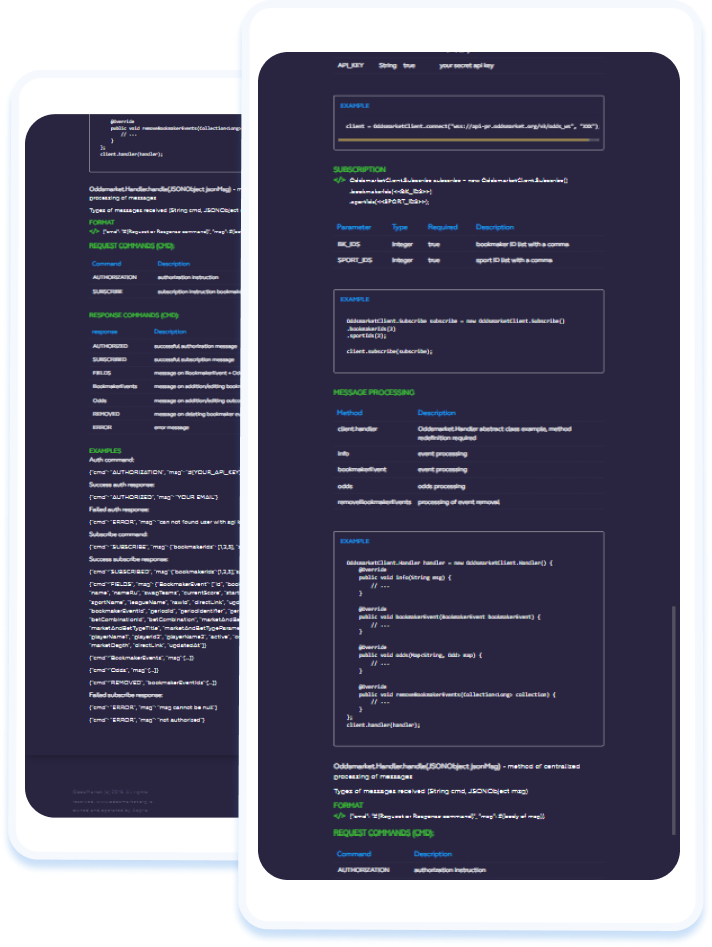Viewport: 712px width, 947px height.
Task: Click the 'Auth command:' label
Action: click(111, 460)
